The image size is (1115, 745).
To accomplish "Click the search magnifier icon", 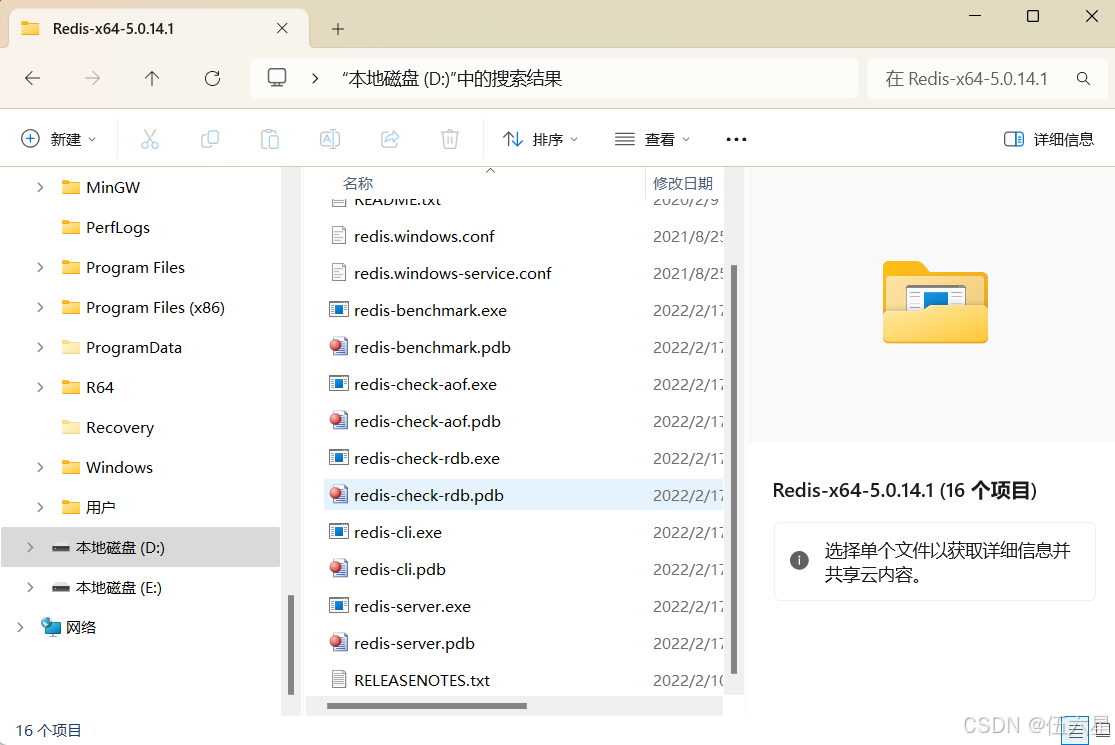I will pos(1083,78).
